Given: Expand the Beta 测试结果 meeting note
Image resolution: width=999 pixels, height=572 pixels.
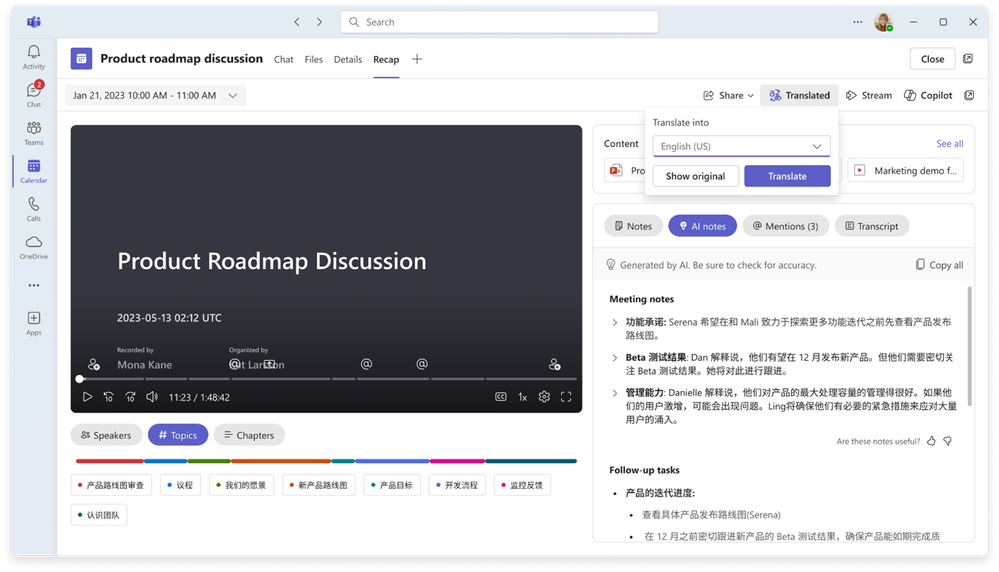Looking at the screenshot, I should click(615, 358).
